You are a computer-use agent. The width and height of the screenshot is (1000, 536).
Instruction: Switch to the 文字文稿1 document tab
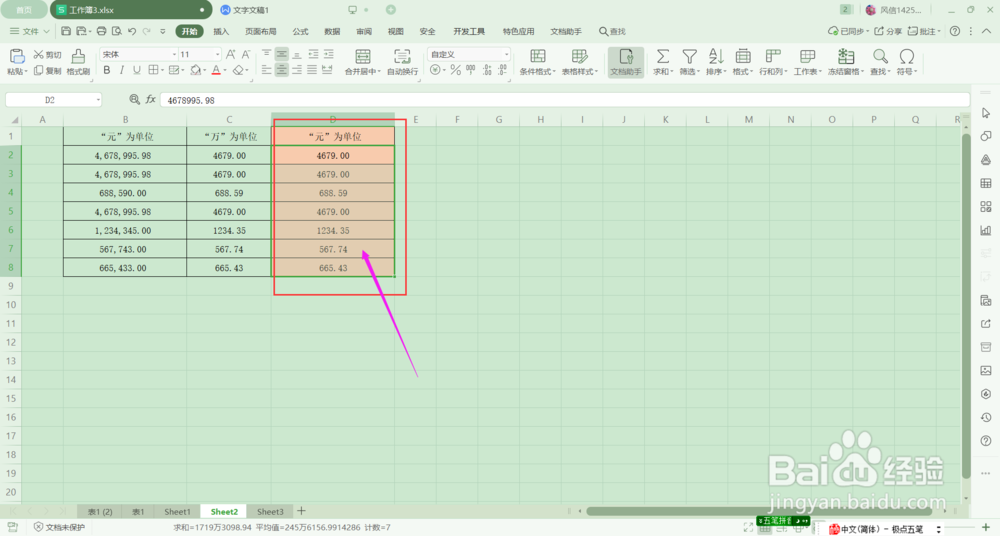point(245,10)
